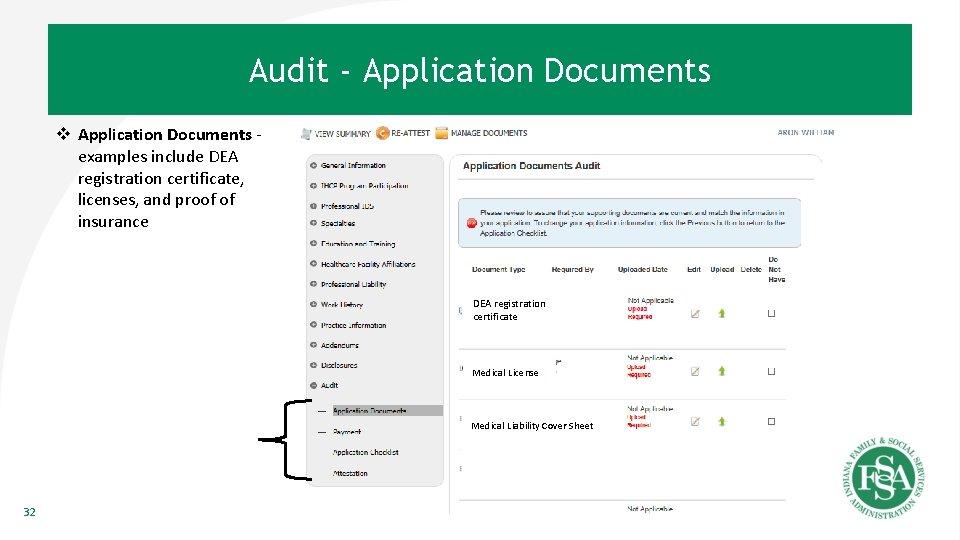The image size is (960, 540).
Task: Click Edit icon for Medical License
Action: tap(695, 371)
